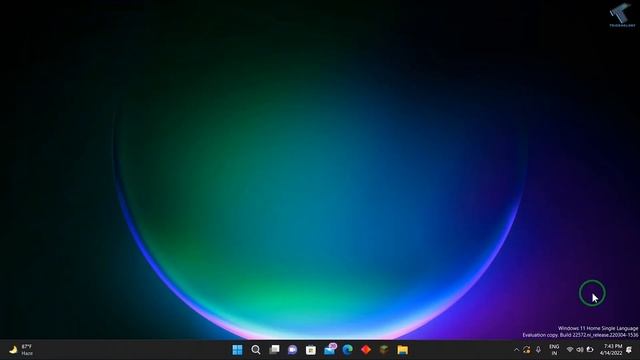
Task: Open Task View from taskbar
Action: click(274, 350)
